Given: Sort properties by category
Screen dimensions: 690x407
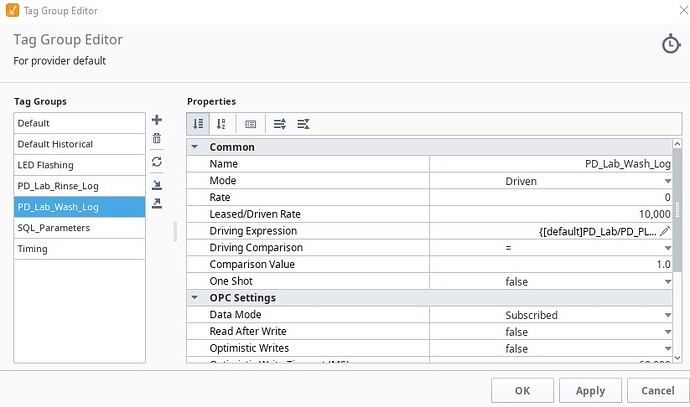Looking at the screenshot, I should click(198, 124).
